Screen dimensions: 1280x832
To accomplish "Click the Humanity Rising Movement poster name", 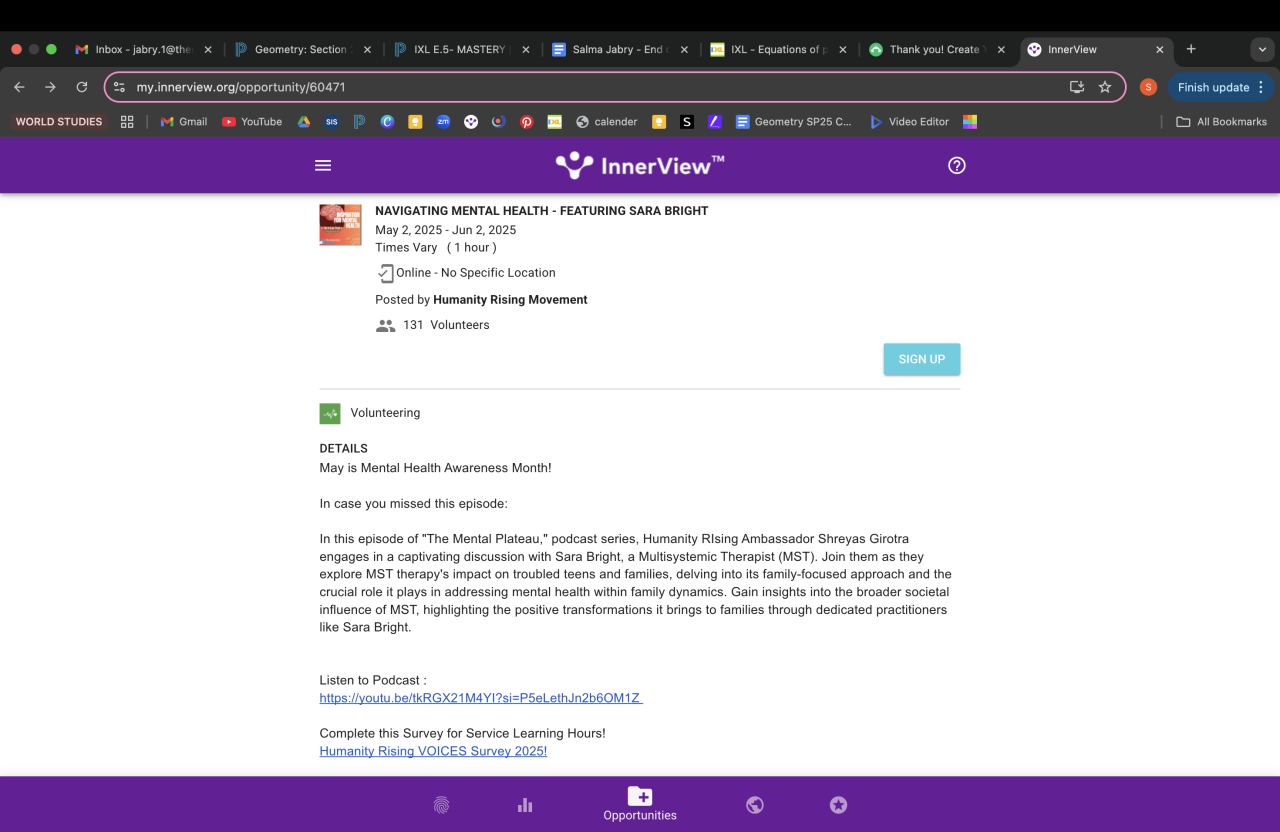I will [x=510, y=300].
